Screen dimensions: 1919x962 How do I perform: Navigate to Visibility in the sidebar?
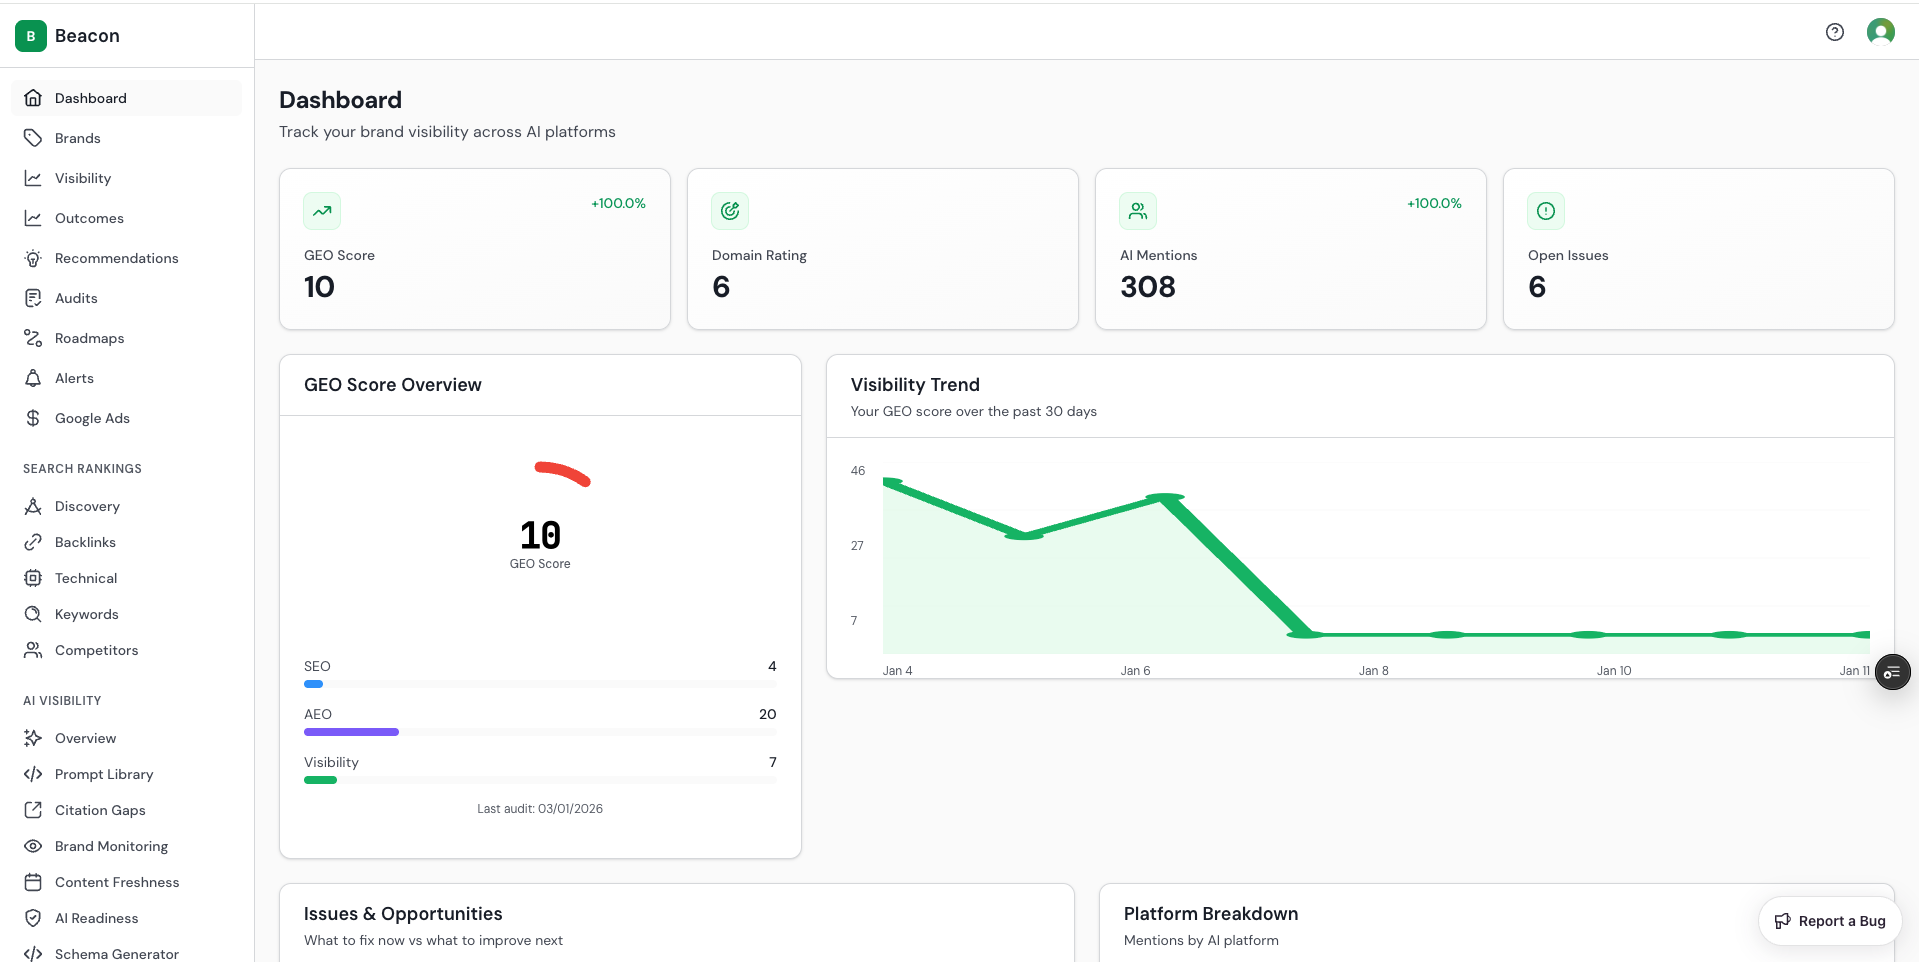tap(83, 178)
